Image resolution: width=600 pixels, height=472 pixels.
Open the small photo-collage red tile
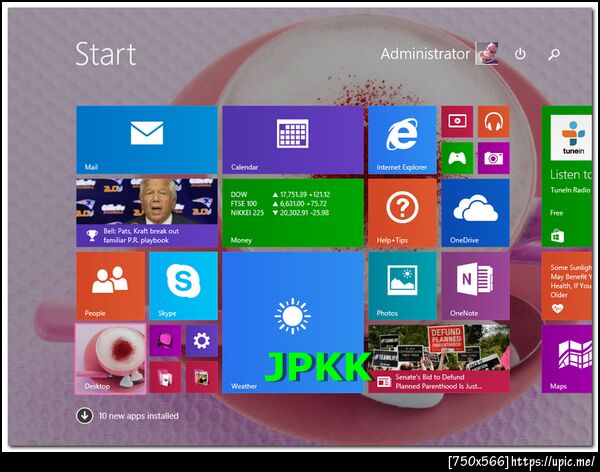(202, 377)
